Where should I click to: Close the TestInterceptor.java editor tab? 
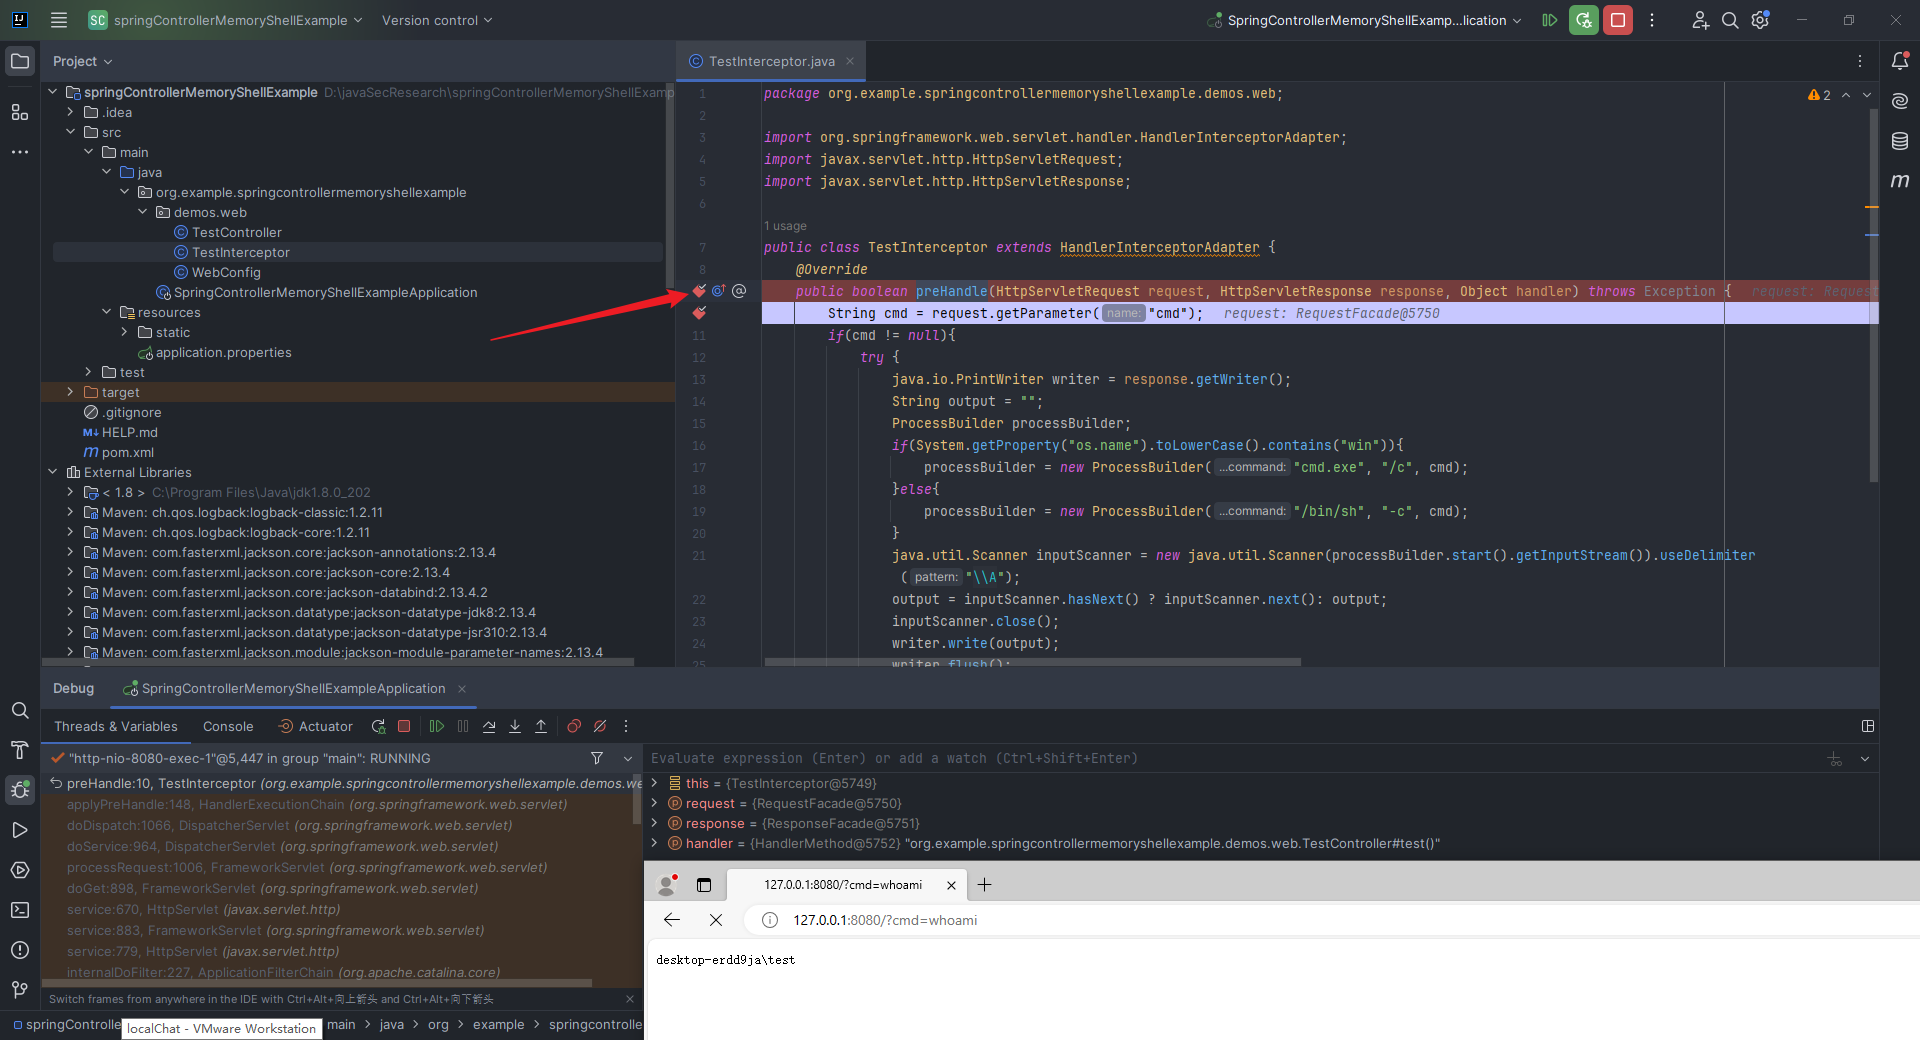(850, 61)
